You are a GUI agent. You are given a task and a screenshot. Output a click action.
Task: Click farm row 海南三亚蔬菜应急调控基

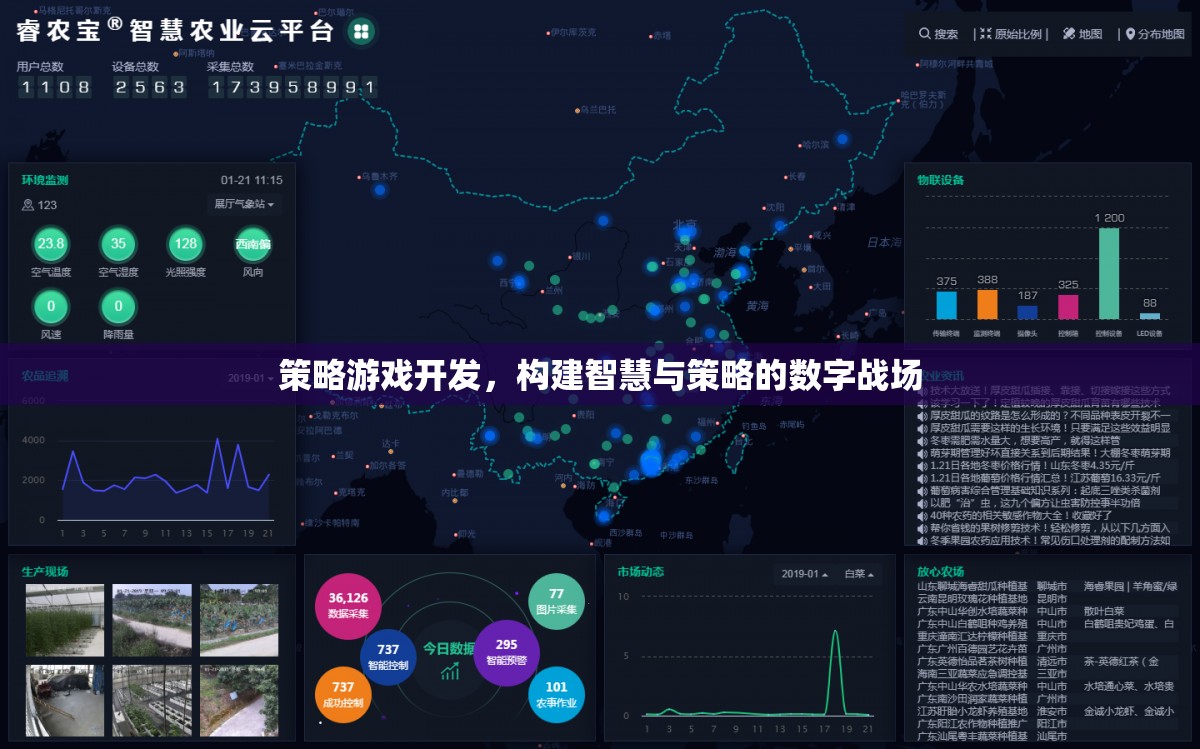point(1047,674)
